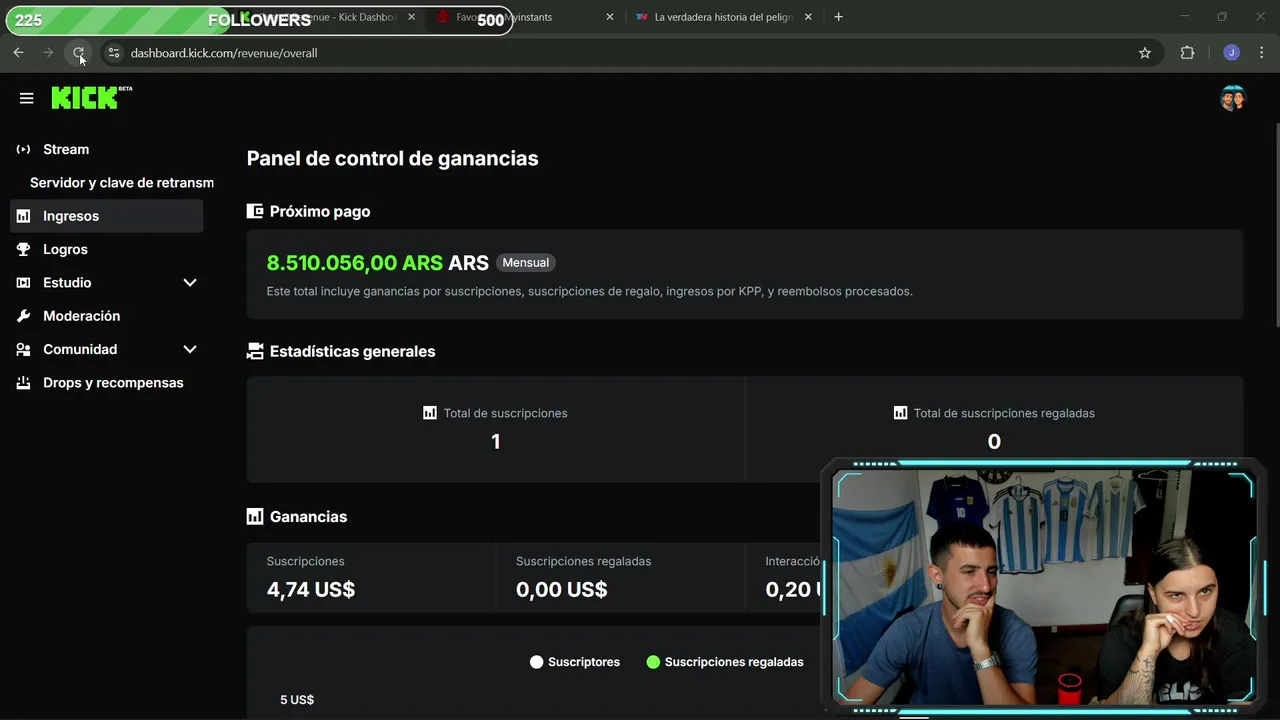
Task: Open the hamburger menu next to Kick logo
Action: point(26,98)
